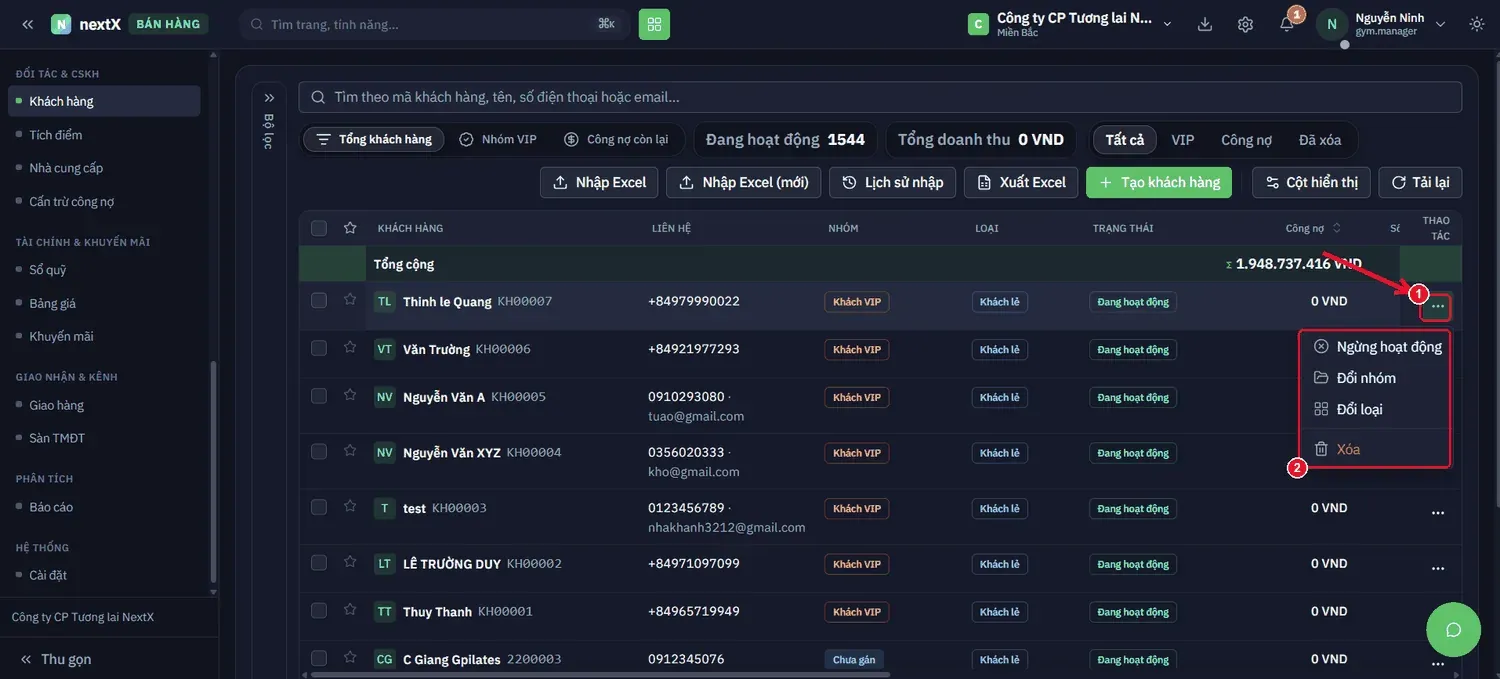Check the Thinh le Quang row checkbox

[319, 300]
